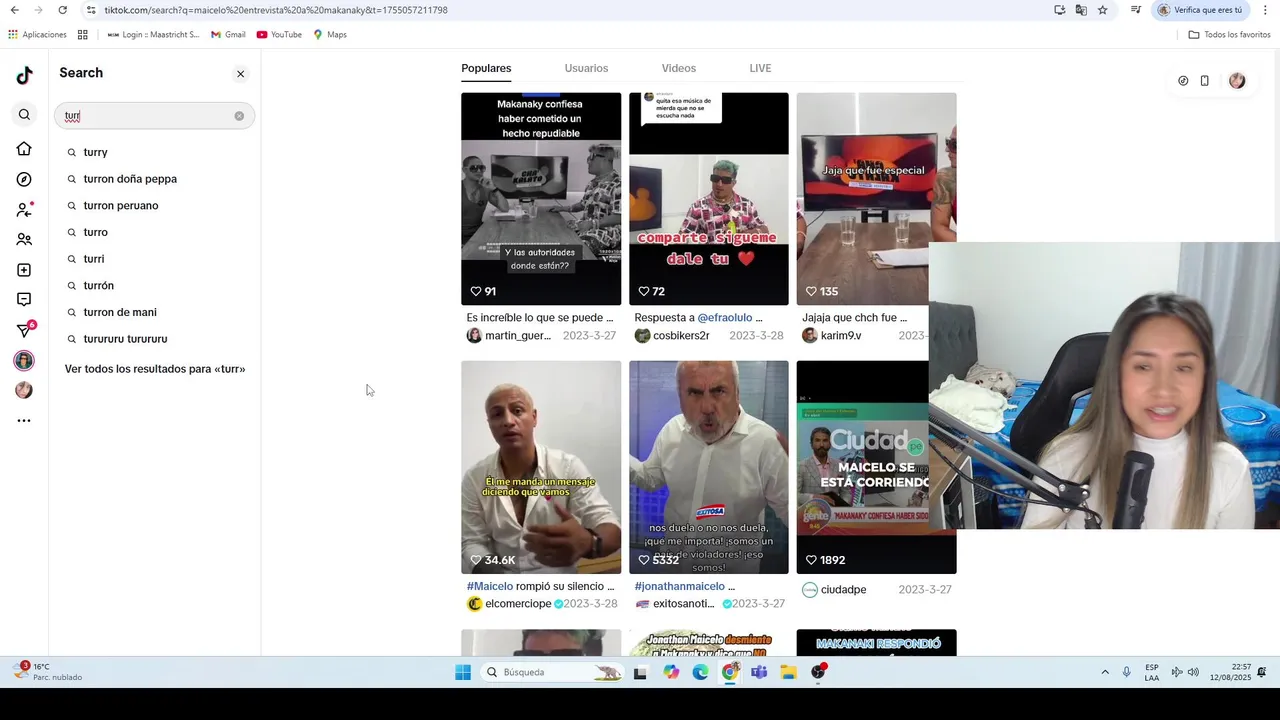Image resolution: width=1280 pixels, height=720 pixels.
Task: Open the YouTube bookmark
Action: point(279,35)
